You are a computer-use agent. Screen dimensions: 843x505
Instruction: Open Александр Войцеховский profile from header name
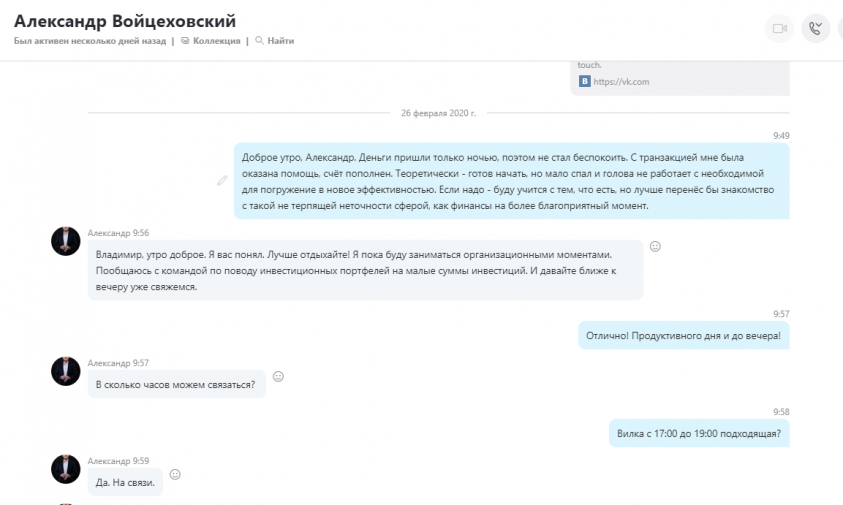pyautogui.click(x=125, y=21)
